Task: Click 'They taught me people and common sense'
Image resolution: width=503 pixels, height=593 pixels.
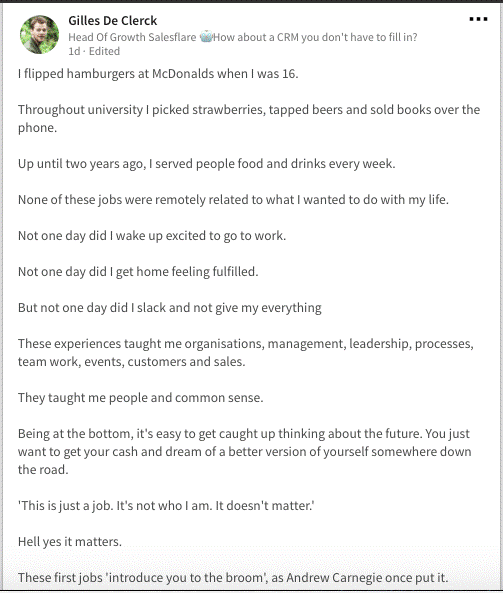Action: coord(140,397)
